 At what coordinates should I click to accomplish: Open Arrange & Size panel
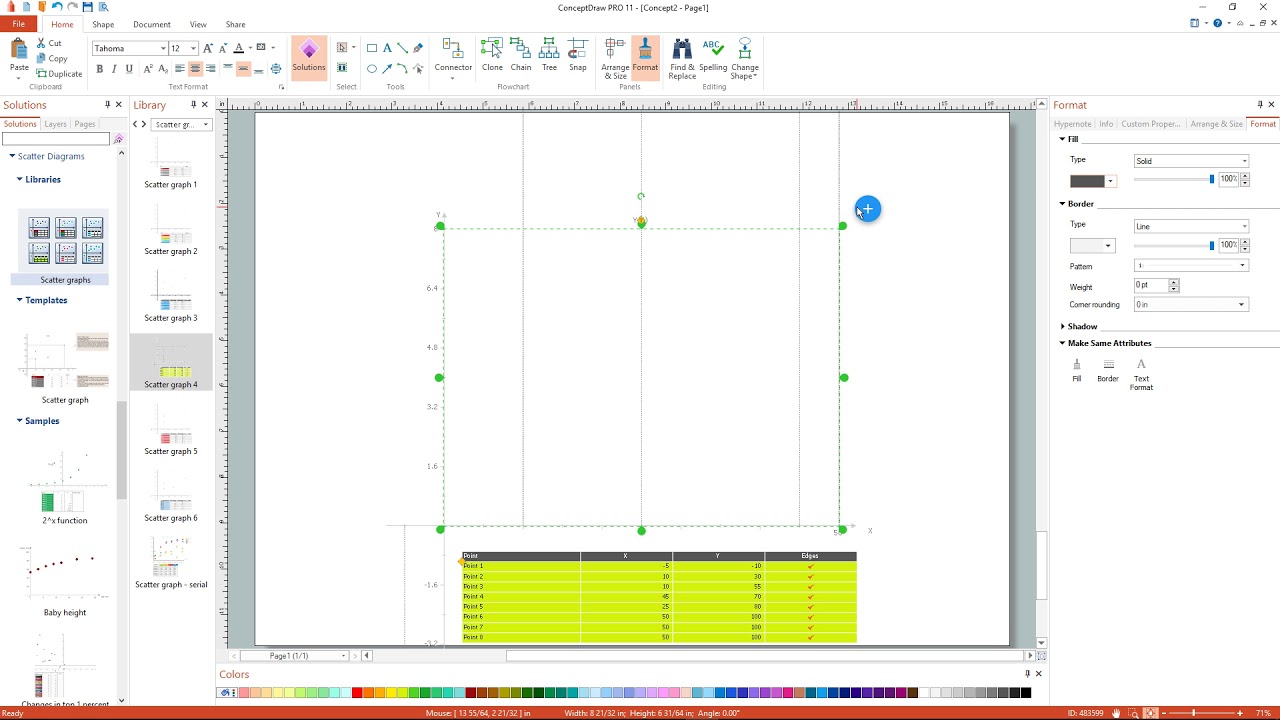click(x=615, y=58)
